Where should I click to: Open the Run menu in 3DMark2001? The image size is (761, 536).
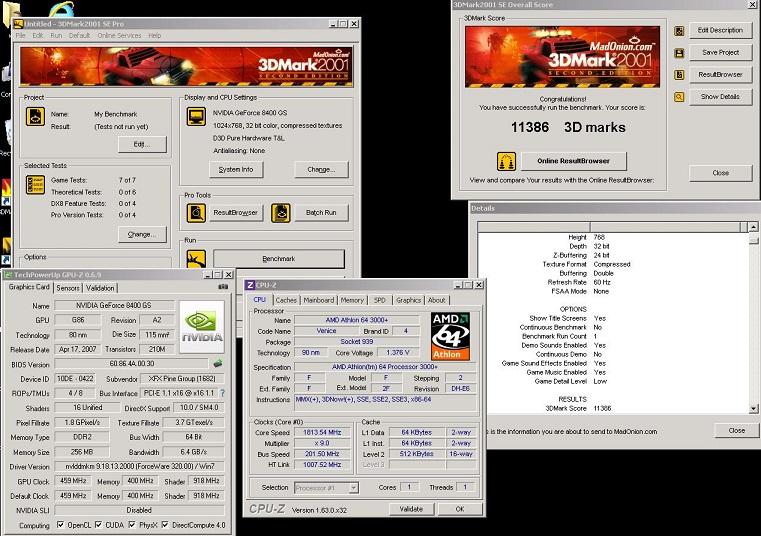point(56,35)
